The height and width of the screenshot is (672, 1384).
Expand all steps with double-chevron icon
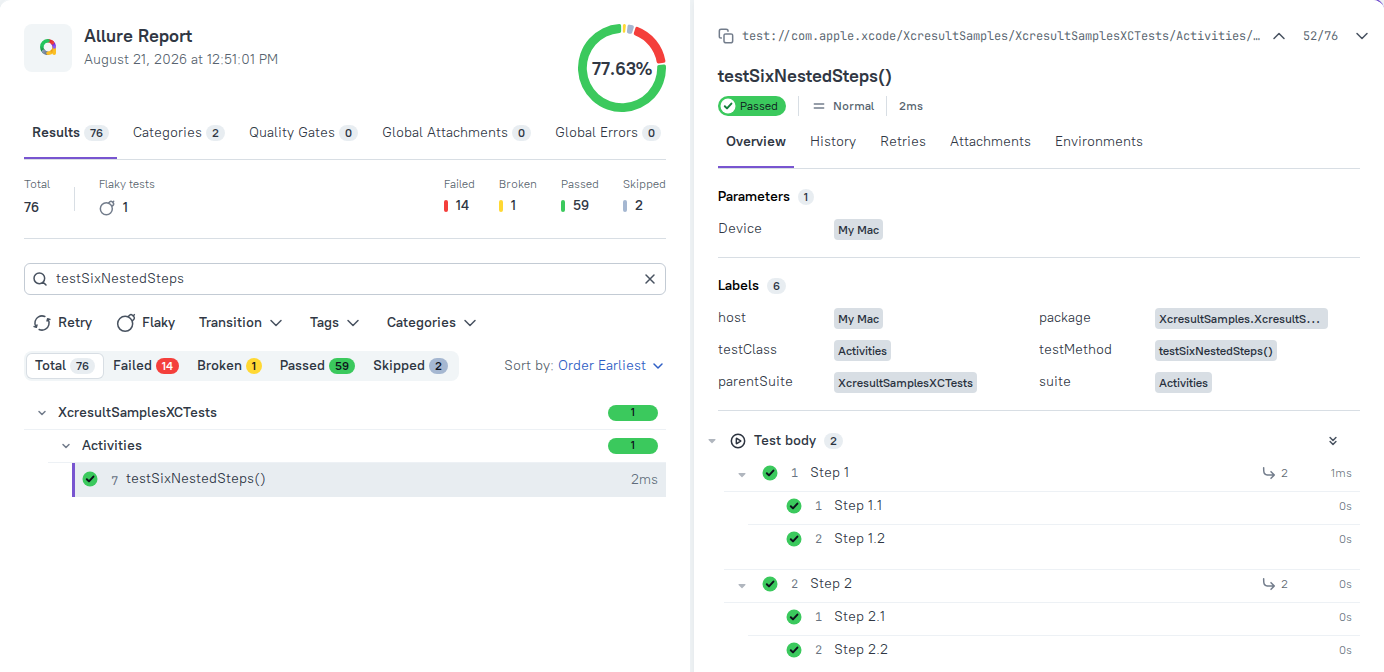point(1332,441)
